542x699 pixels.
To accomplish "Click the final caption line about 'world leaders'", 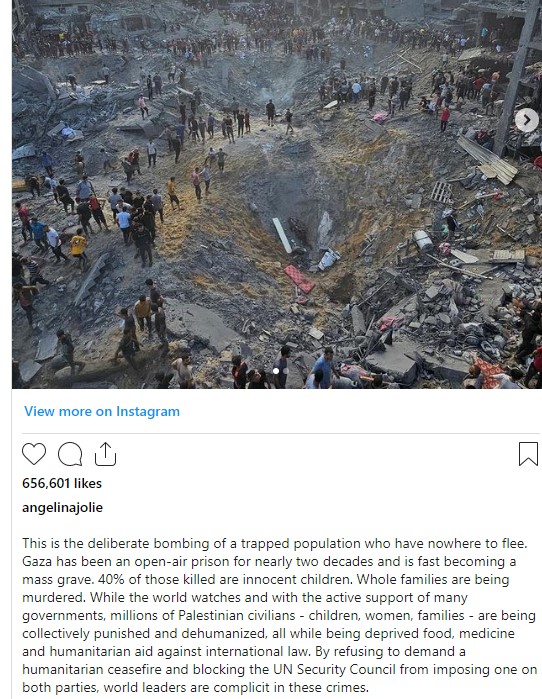I will click(195, 687).
